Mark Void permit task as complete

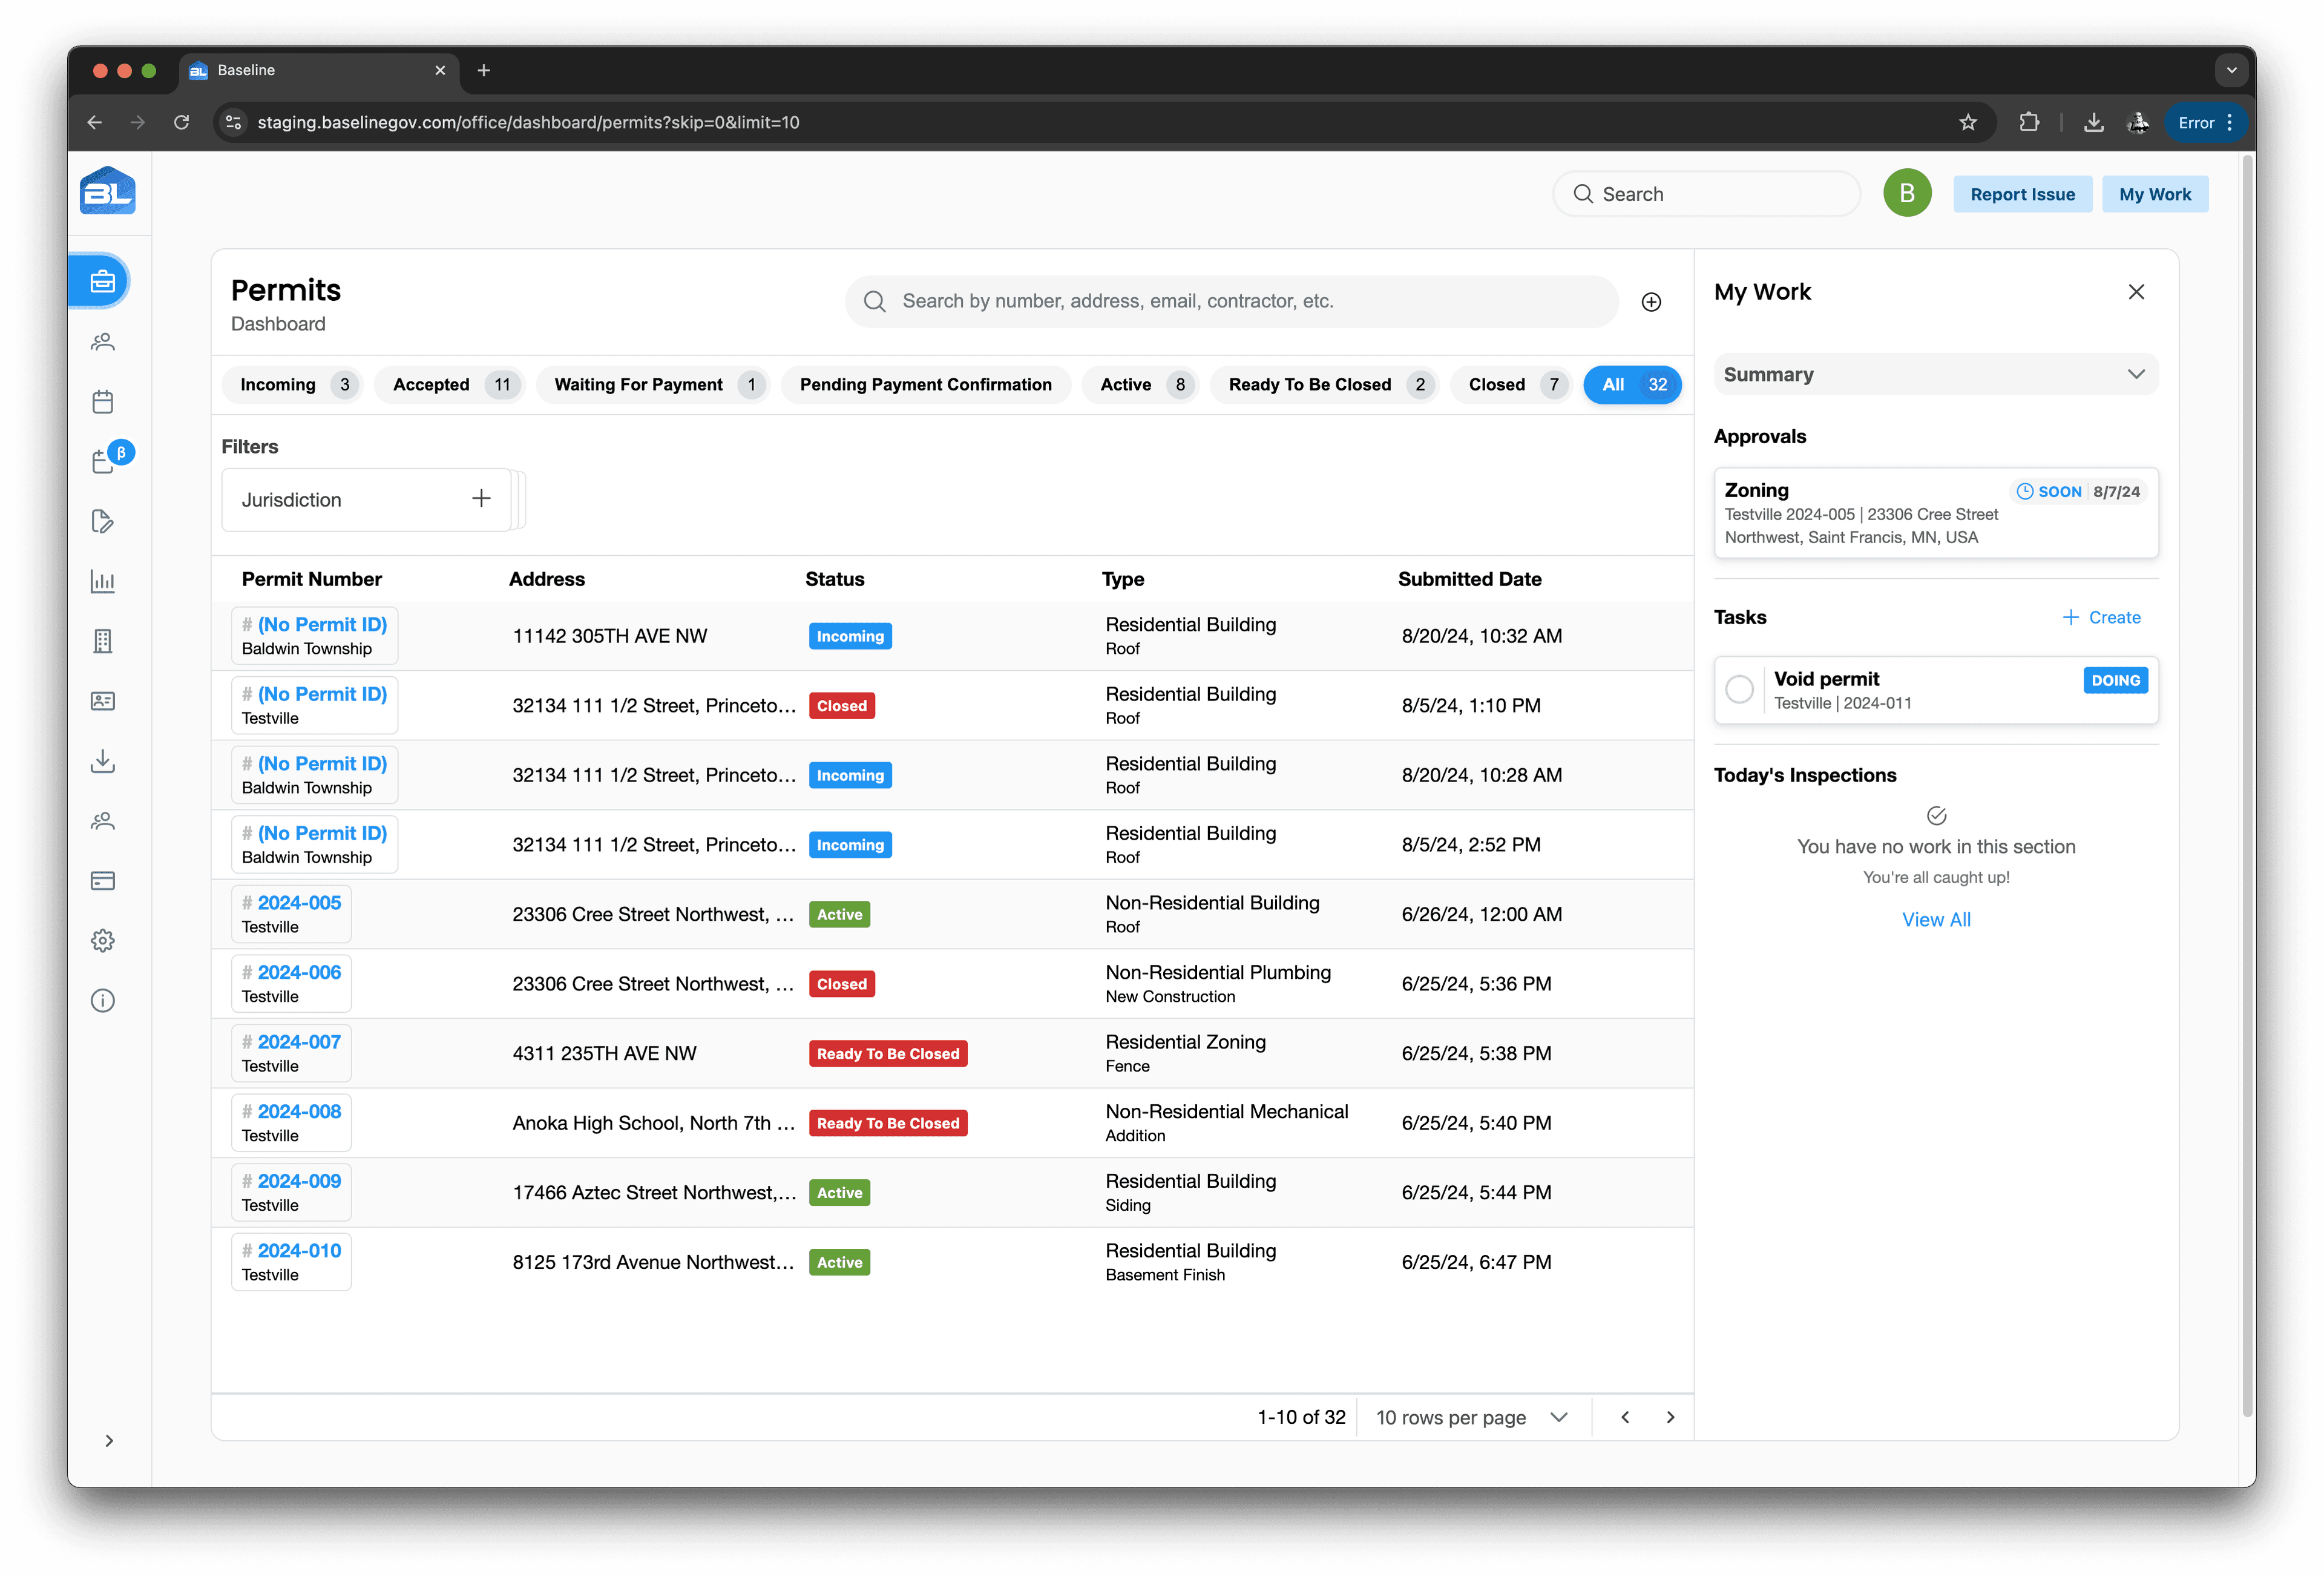tap(1739, 689)
